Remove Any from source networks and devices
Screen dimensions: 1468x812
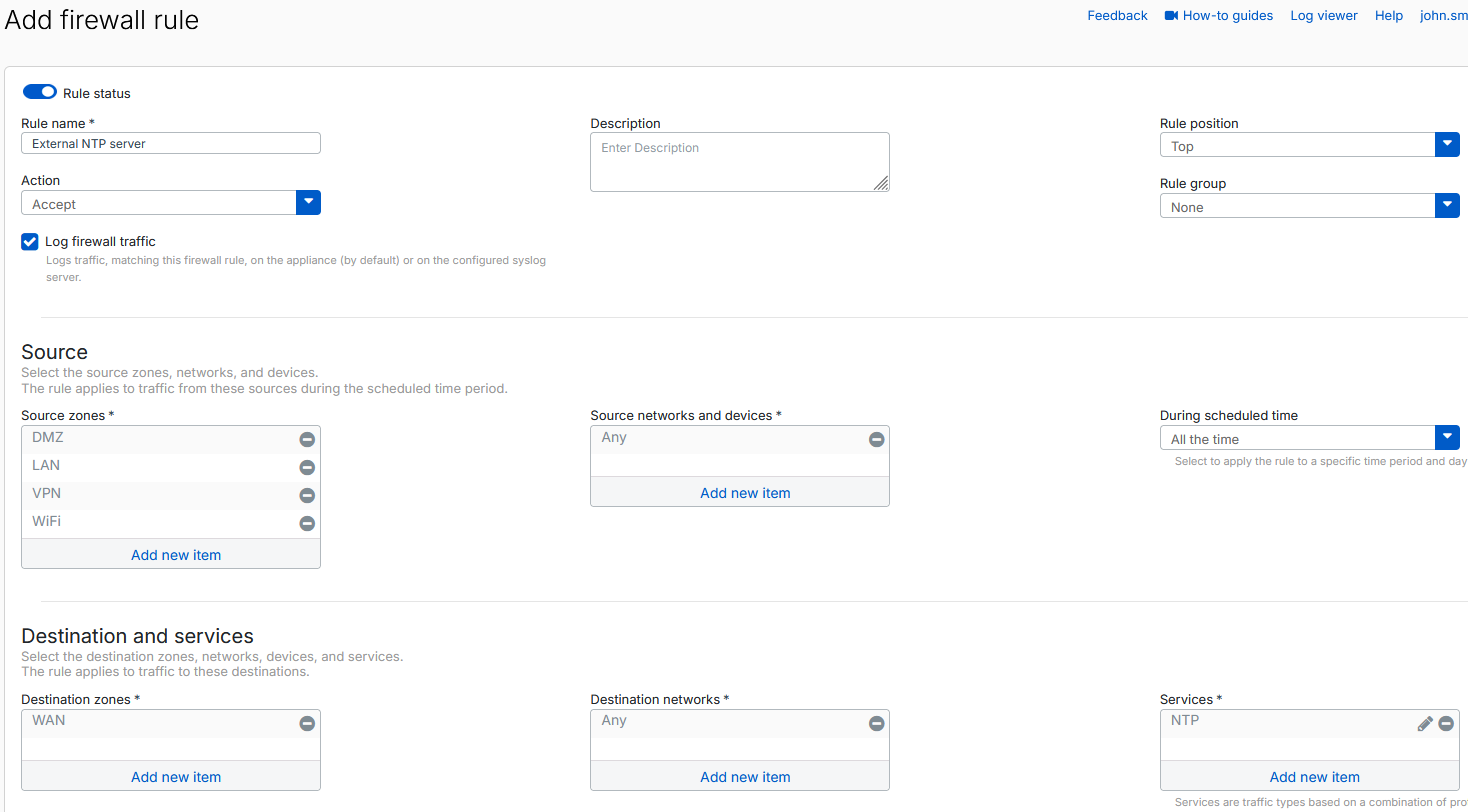[x=876, y=440]
